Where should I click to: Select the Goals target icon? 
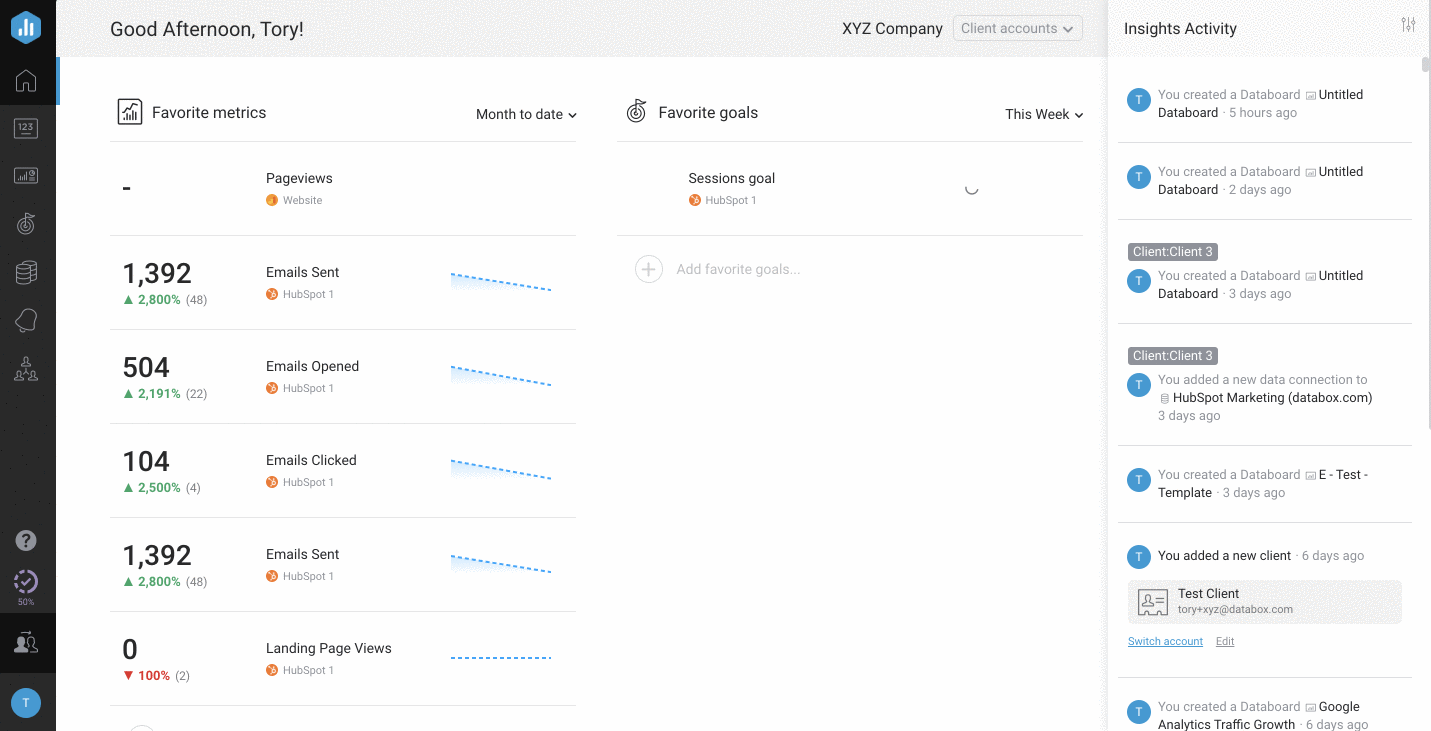pyautogui.click(x=27, y=223)
